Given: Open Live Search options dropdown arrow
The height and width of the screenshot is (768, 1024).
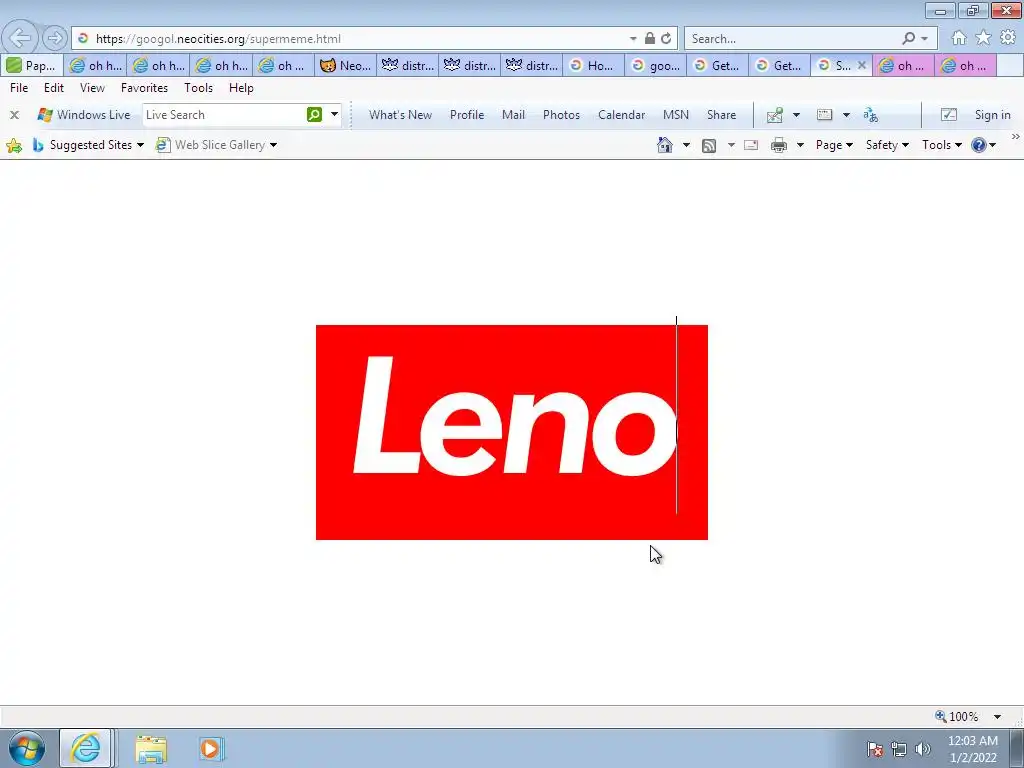Looking at the screenshot, I should (x=334, y=114).
